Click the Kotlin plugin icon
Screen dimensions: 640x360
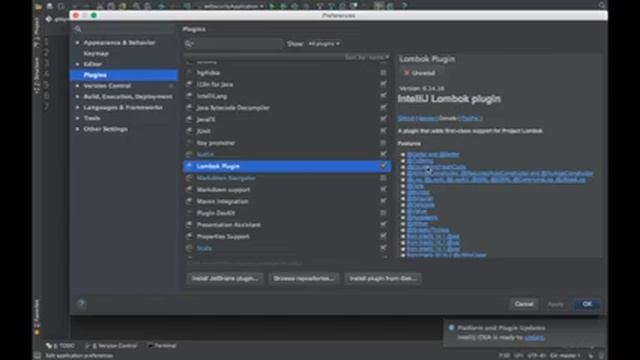click(x=189, y=154)
